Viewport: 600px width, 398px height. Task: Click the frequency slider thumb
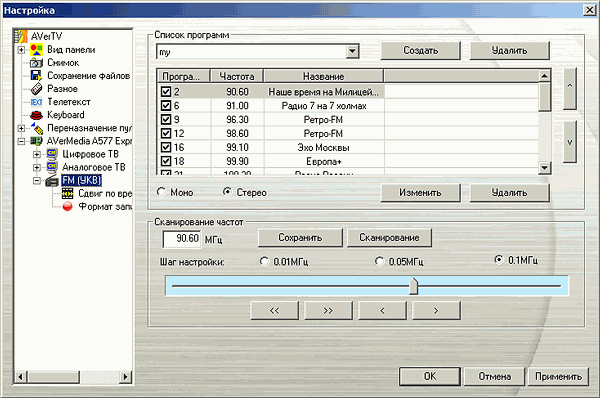pos(413,286)
